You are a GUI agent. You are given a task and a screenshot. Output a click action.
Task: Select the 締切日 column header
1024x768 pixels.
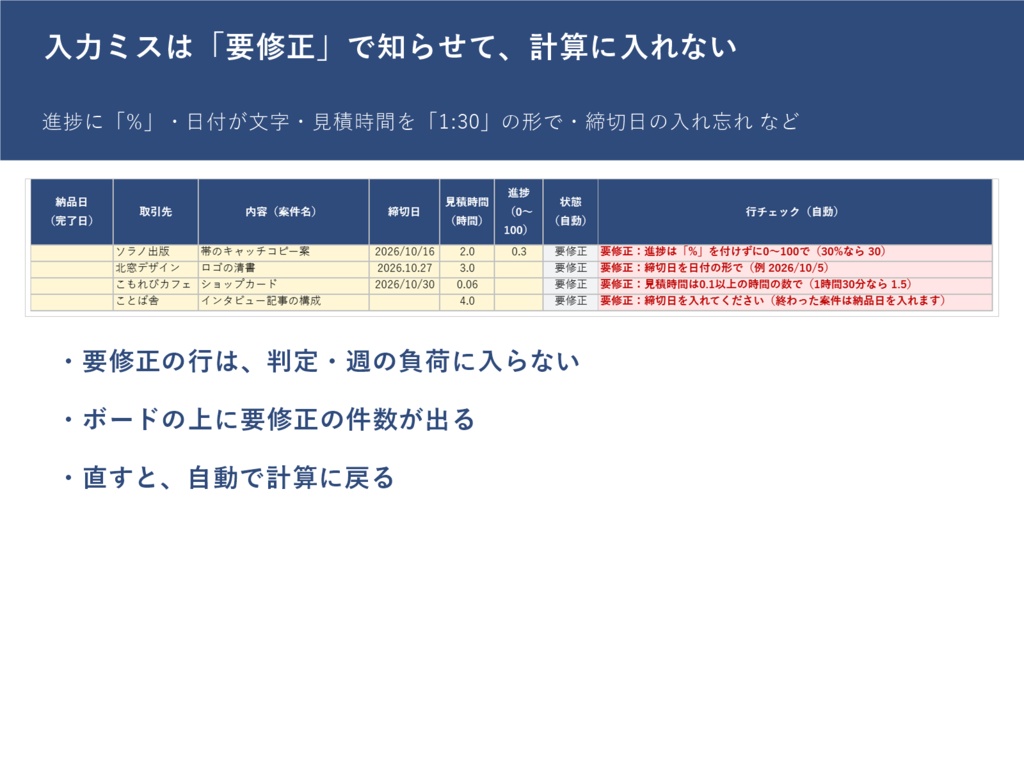coord(404,212)
